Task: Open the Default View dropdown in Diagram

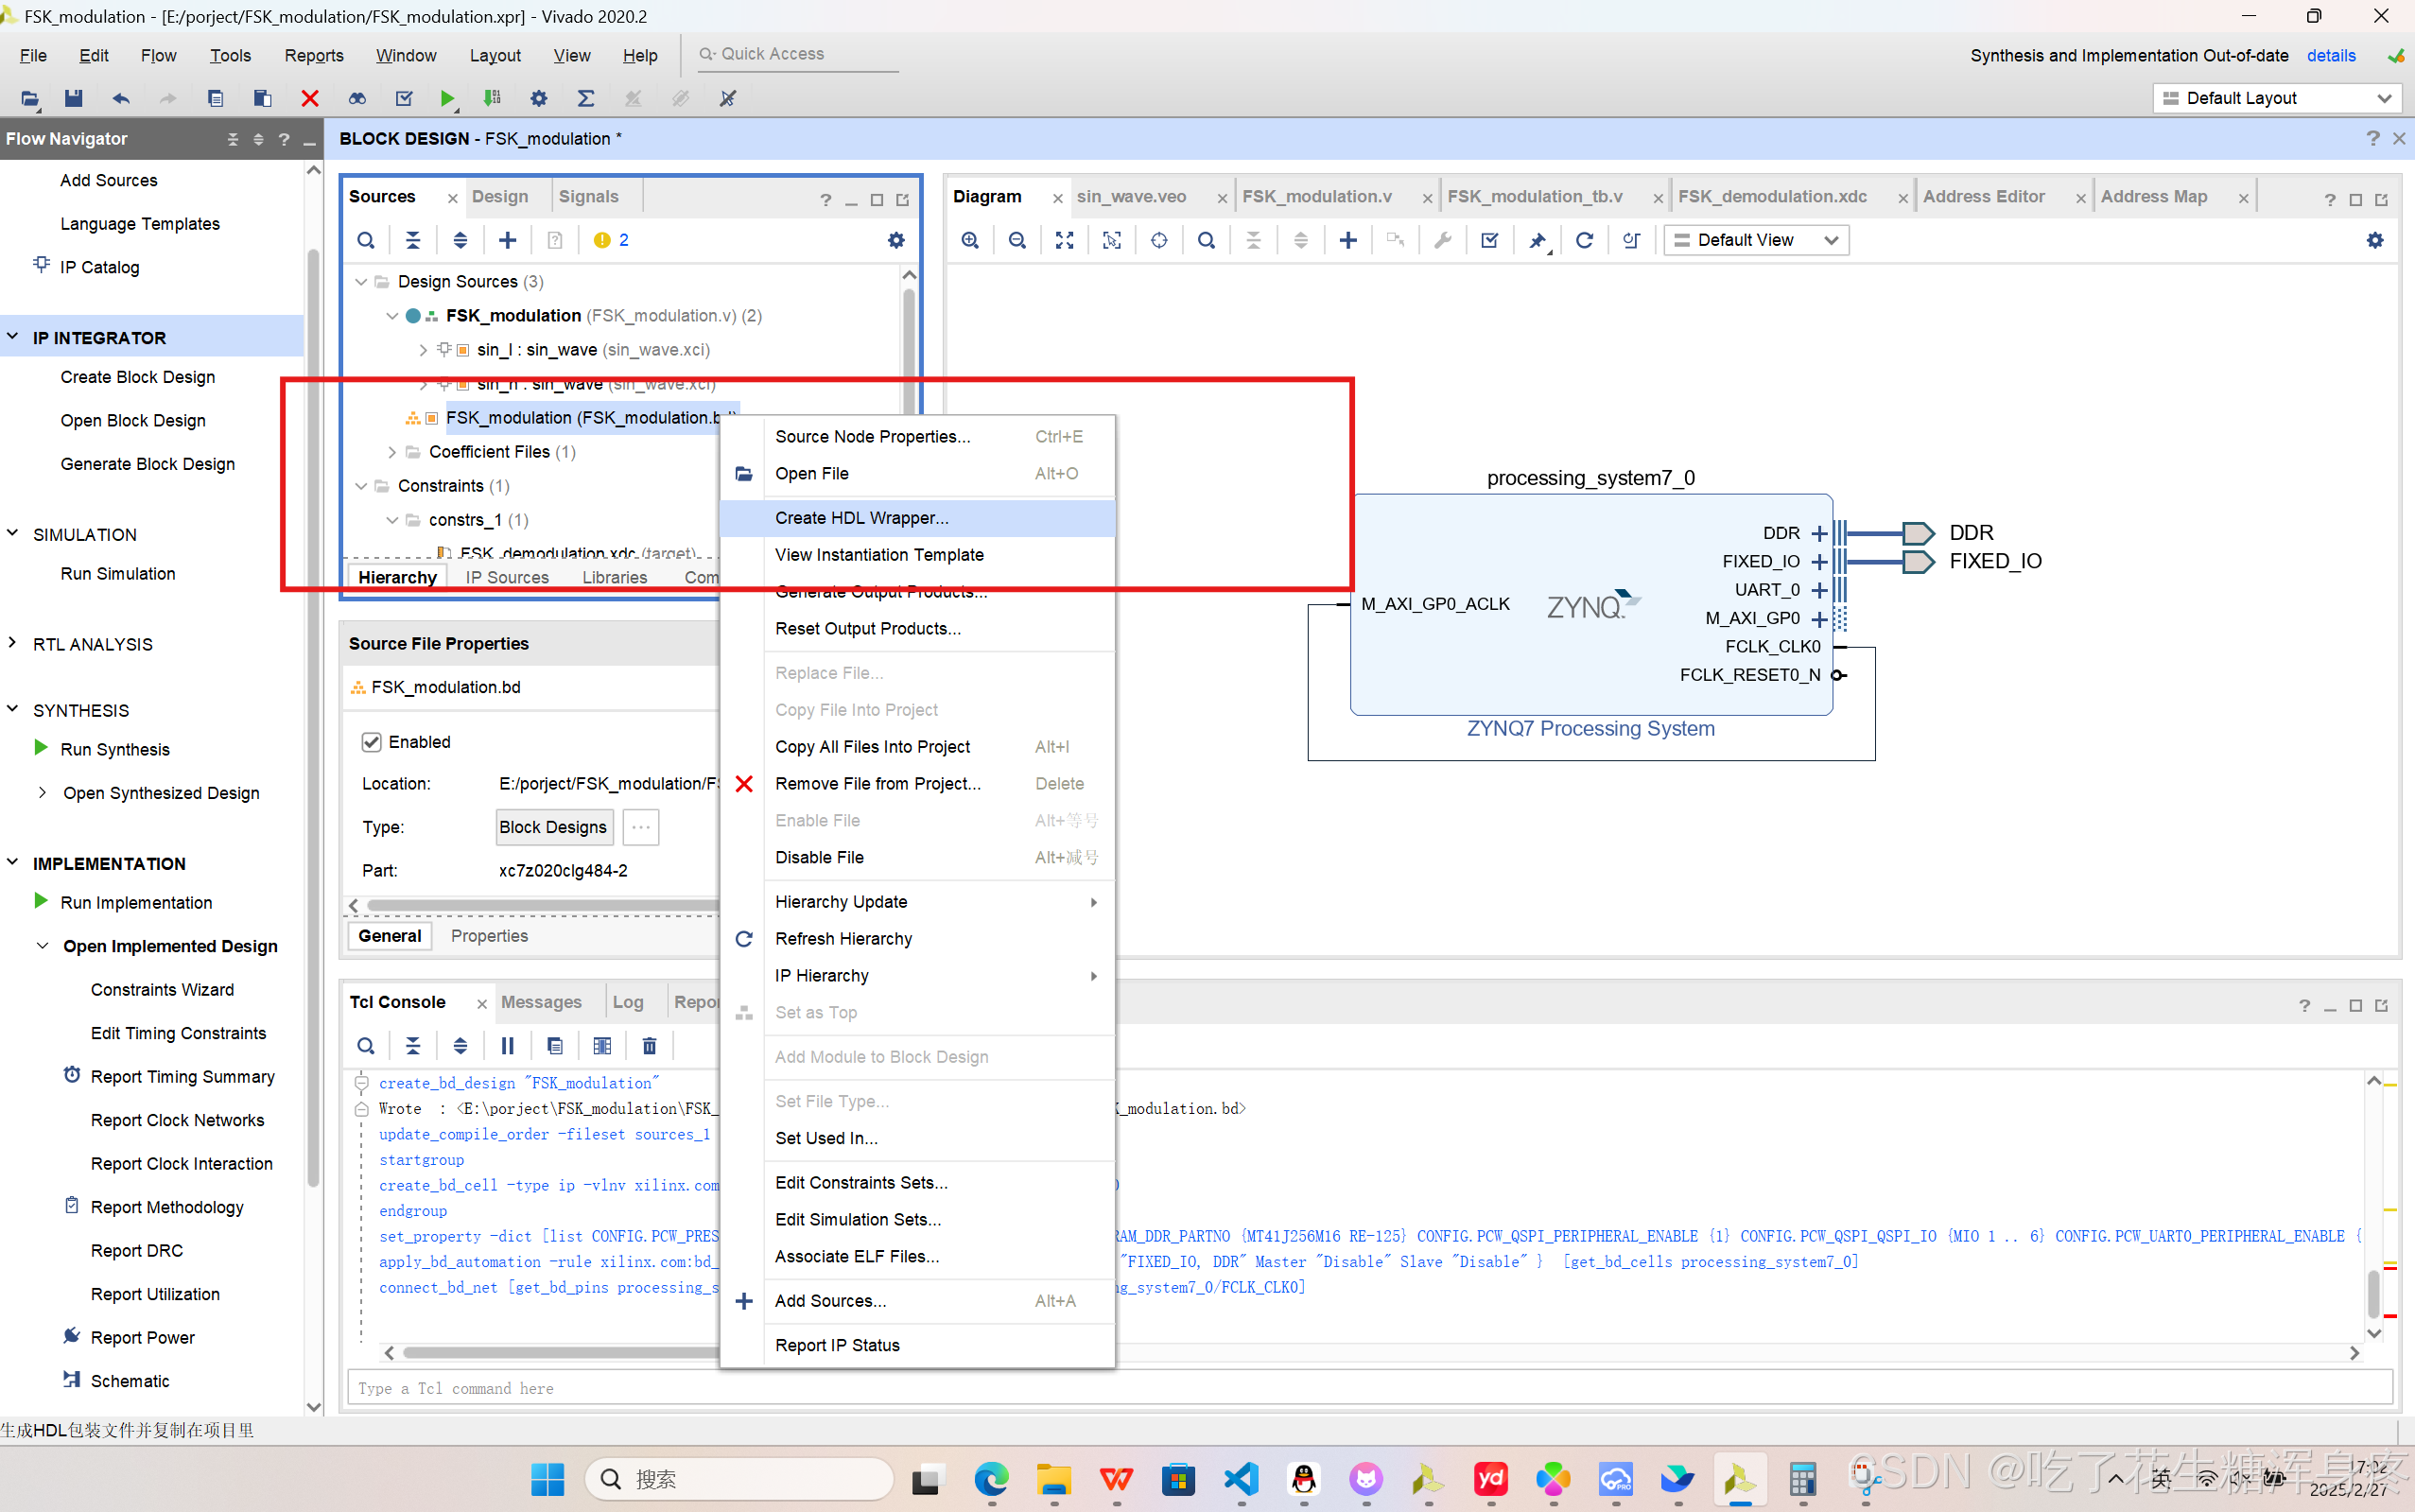Action: (x=1756, y=240)
